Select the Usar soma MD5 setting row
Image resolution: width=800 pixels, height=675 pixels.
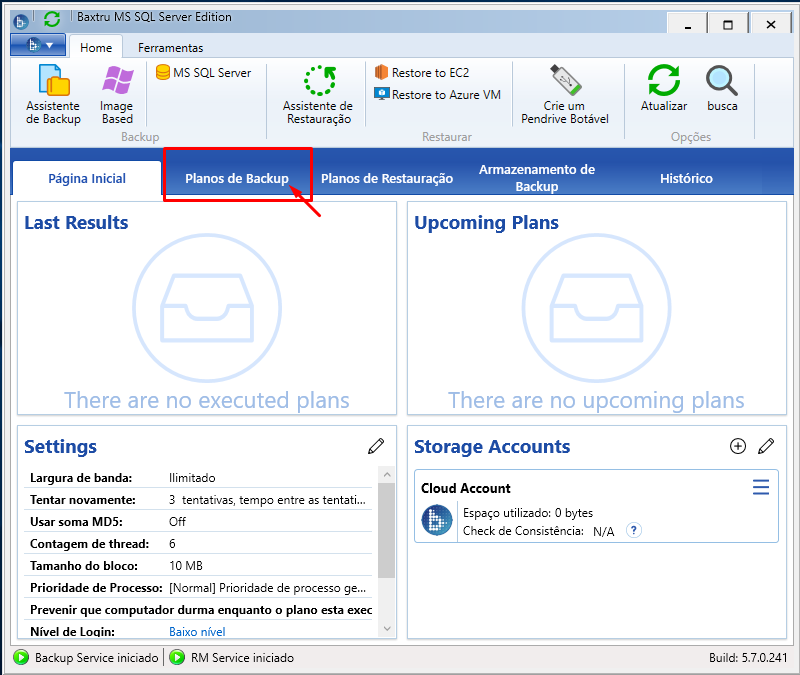click(x=198, y=521)
